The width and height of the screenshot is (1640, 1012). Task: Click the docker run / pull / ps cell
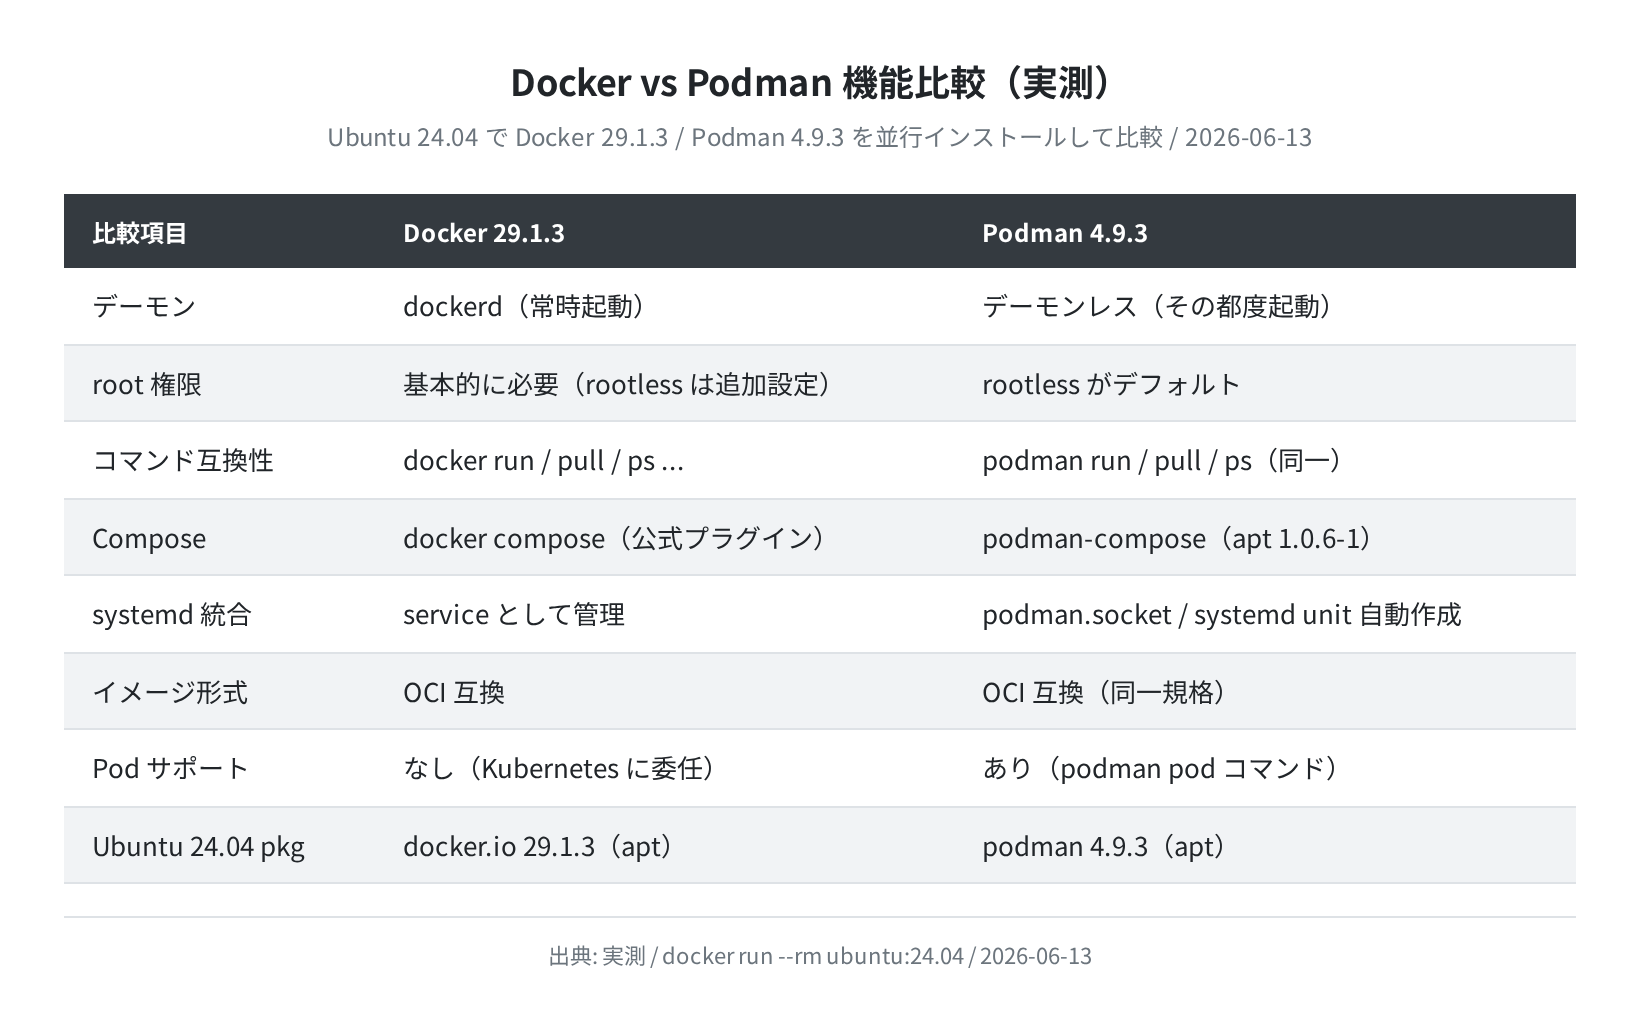coord(543,460)
